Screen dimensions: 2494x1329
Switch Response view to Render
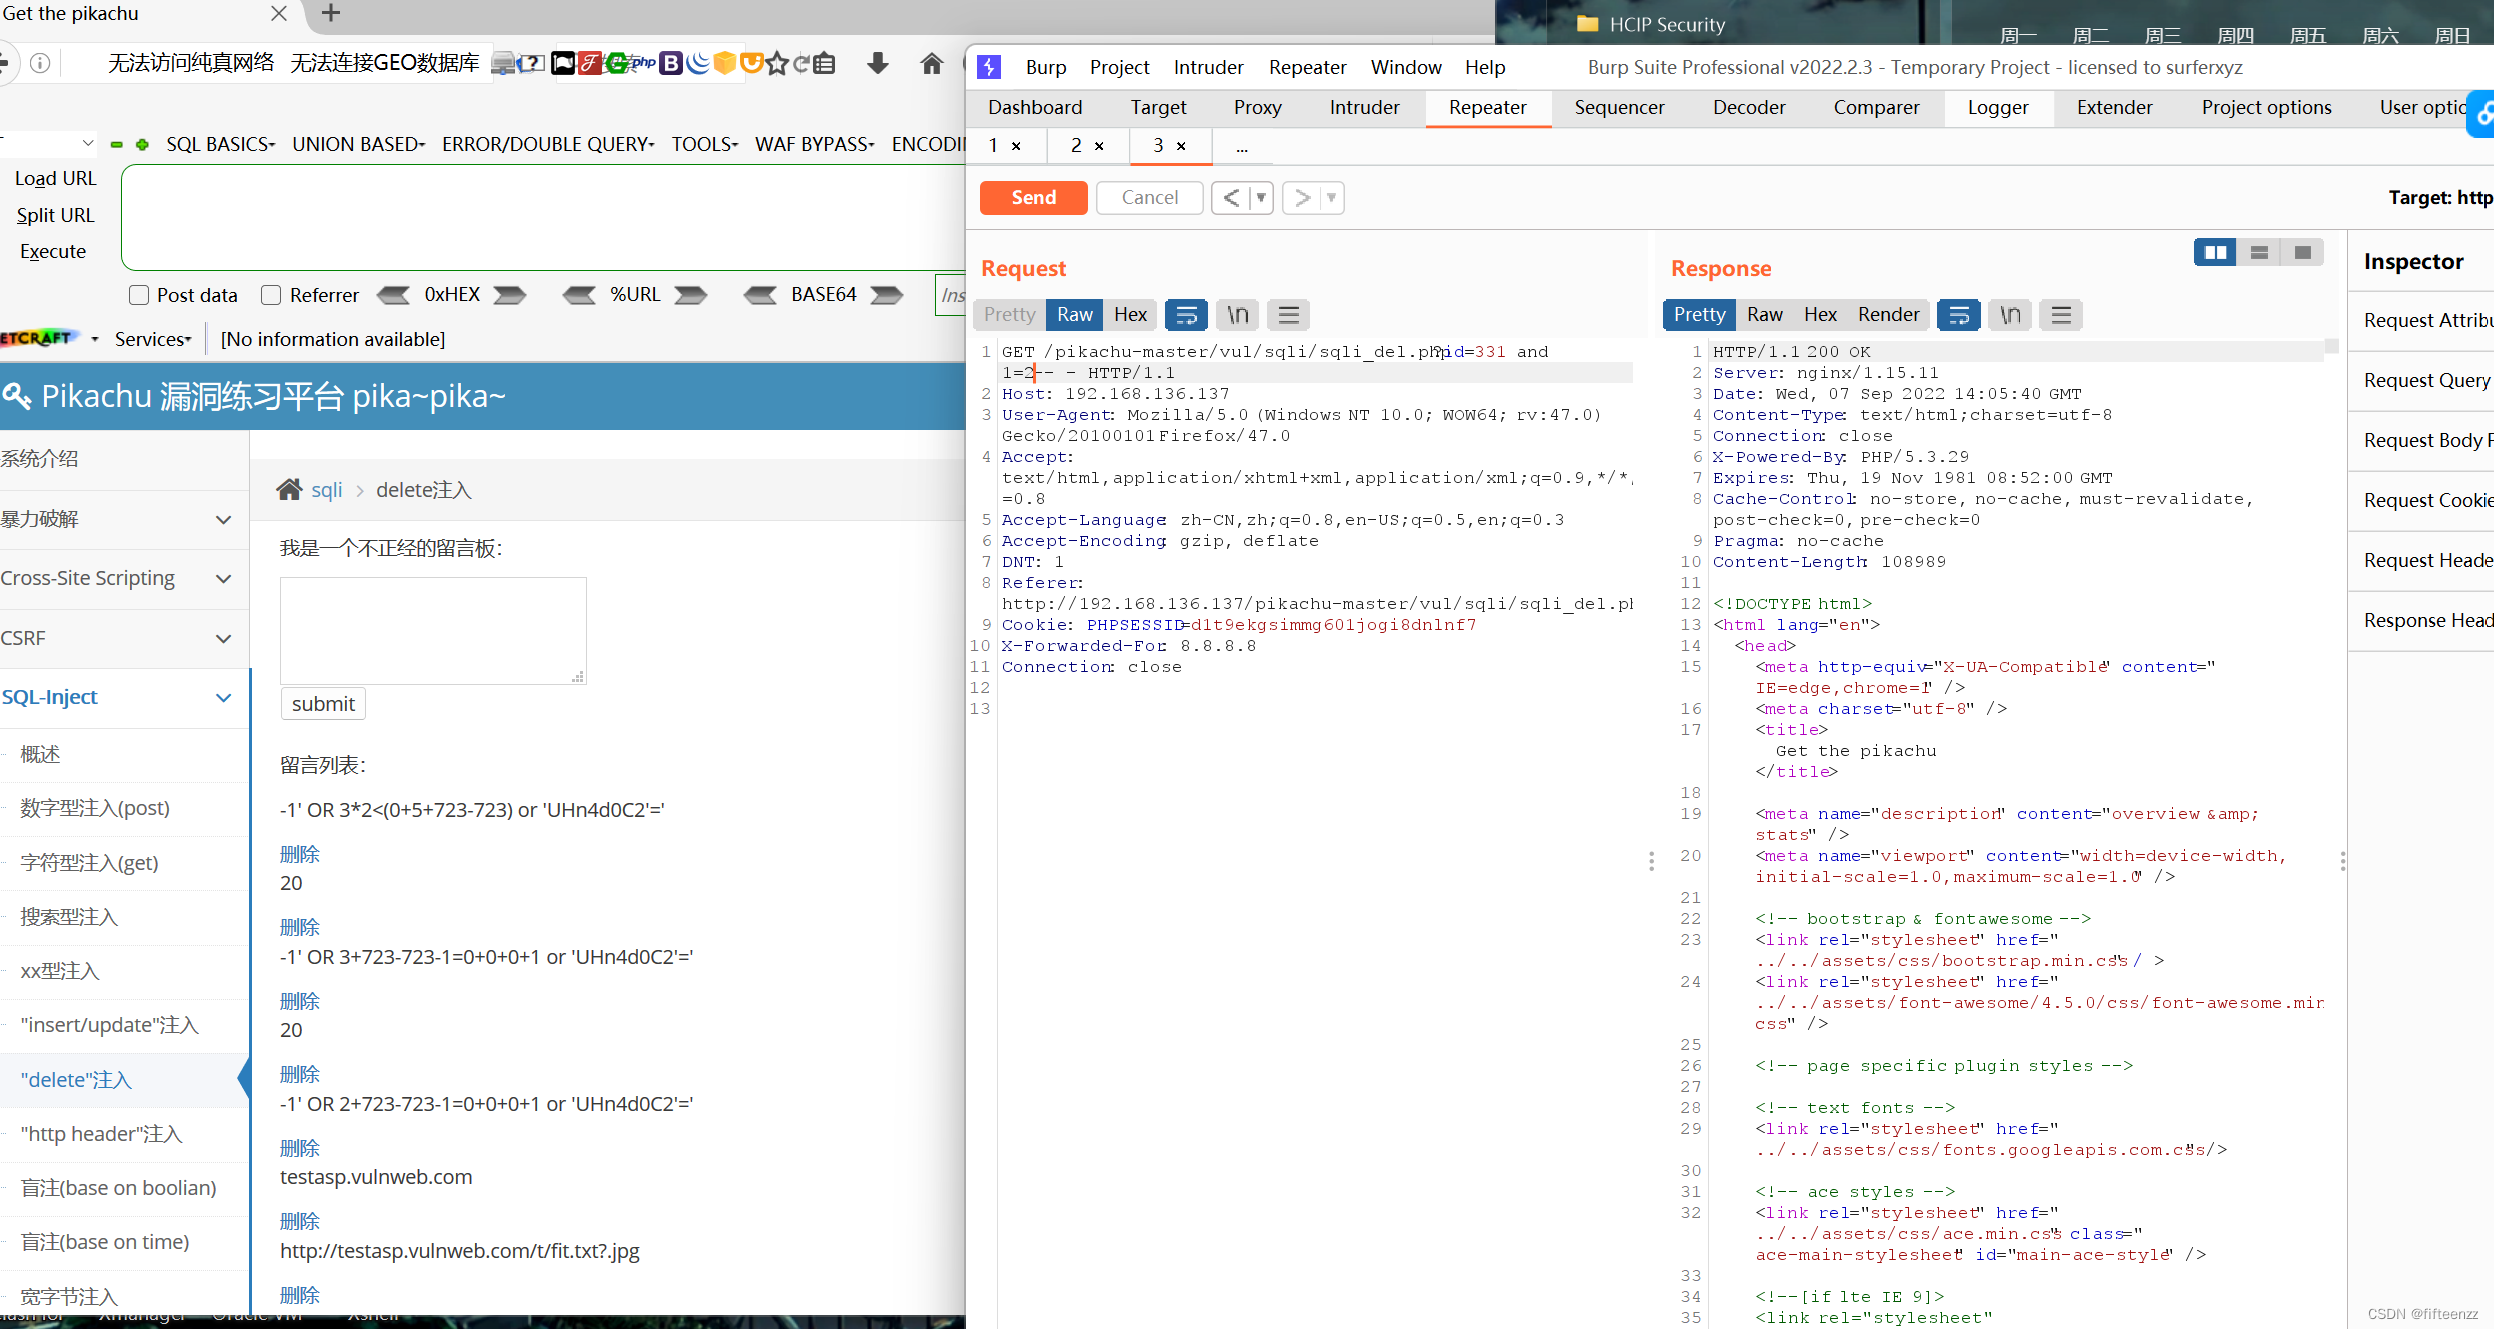[1888, 315]
